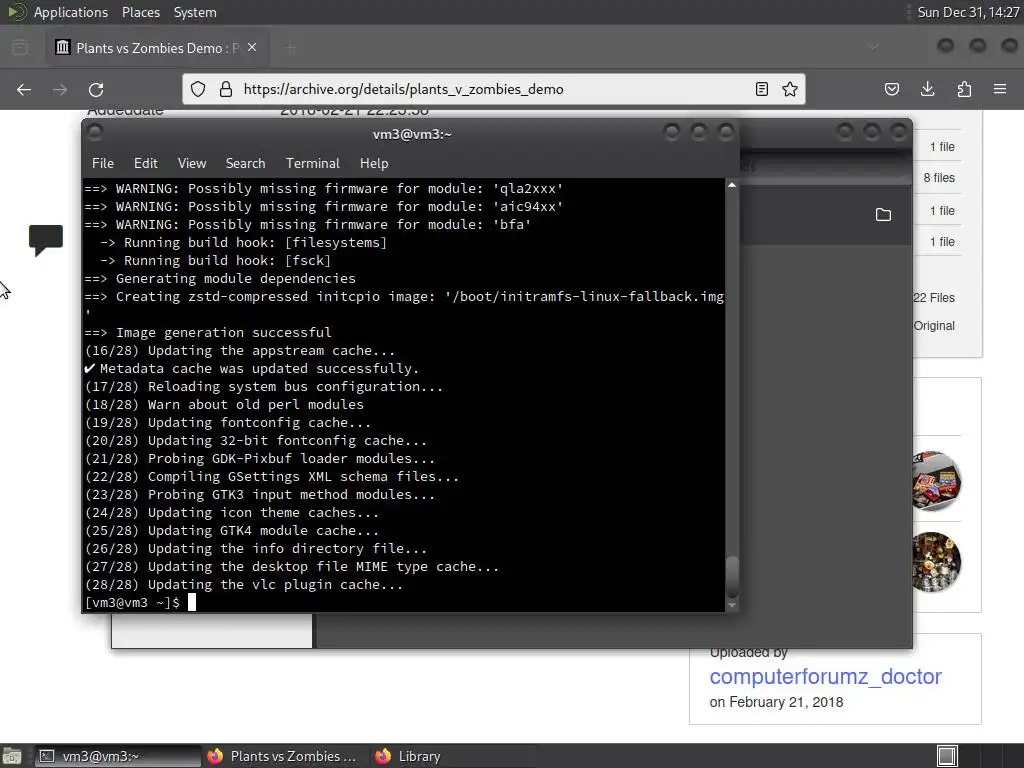Click the terminal window menu button
1024x768 pixels.
[x=95, y=133]
